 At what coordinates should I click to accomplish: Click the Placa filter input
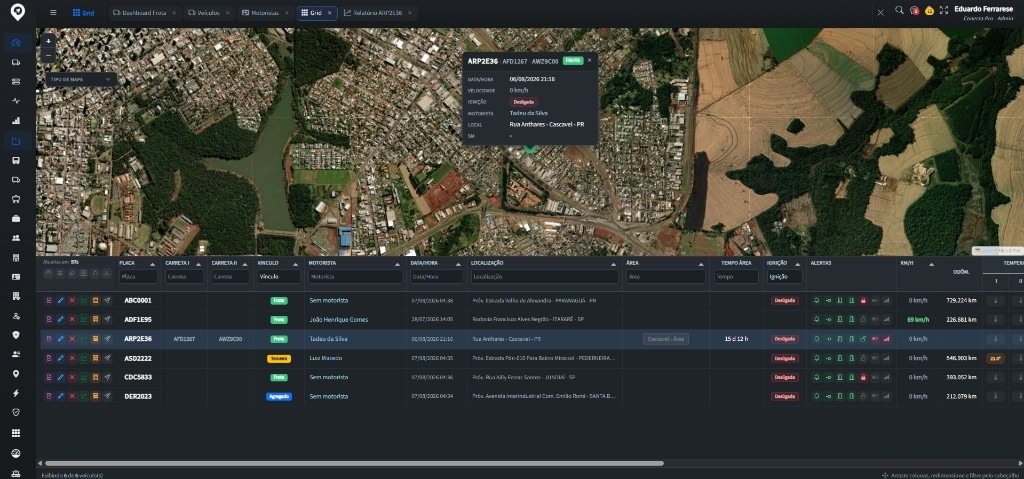[138, 277]
